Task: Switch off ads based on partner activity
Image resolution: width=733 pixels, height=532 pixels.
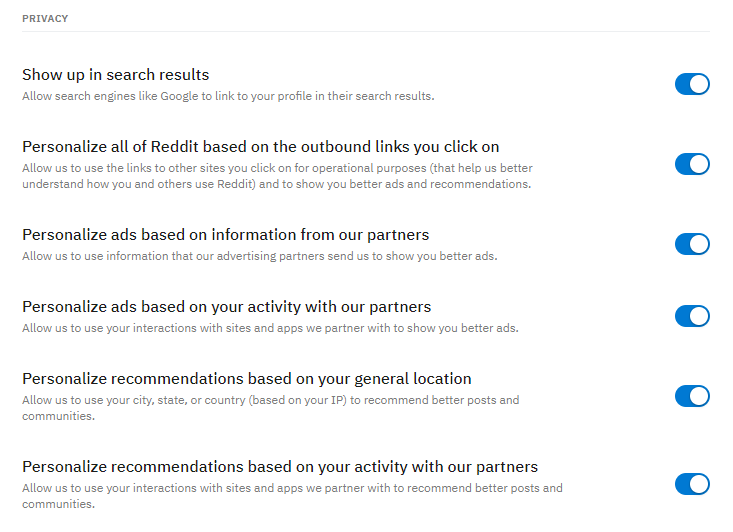Action: 692,316
